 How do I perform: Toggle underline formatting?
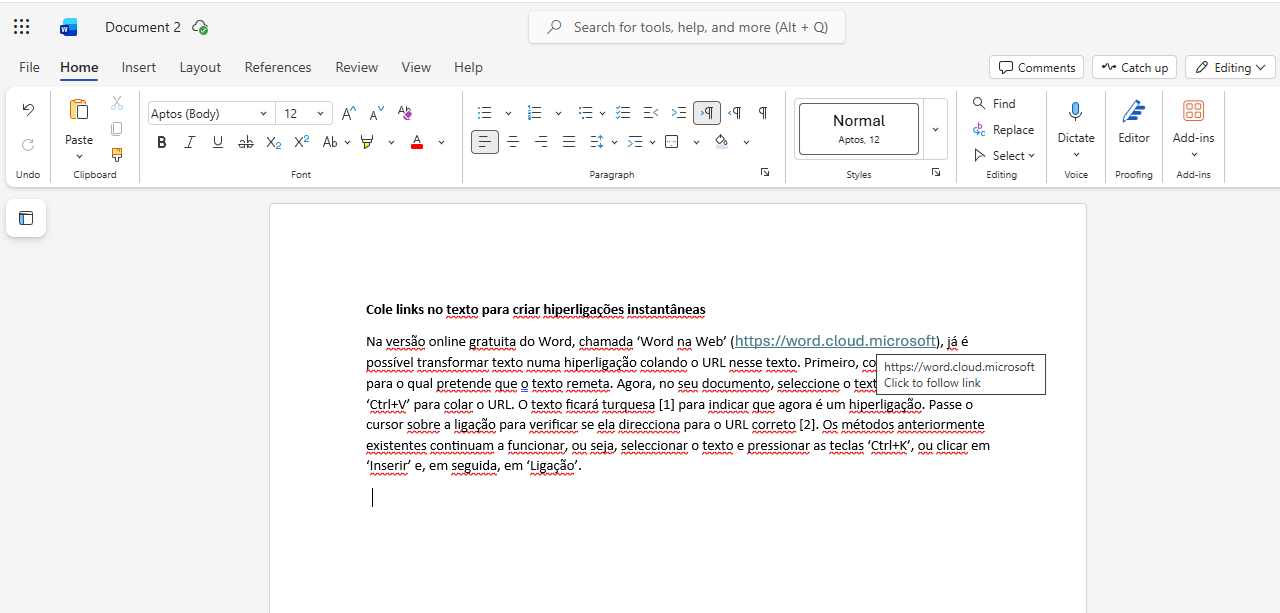click(217, 142)
